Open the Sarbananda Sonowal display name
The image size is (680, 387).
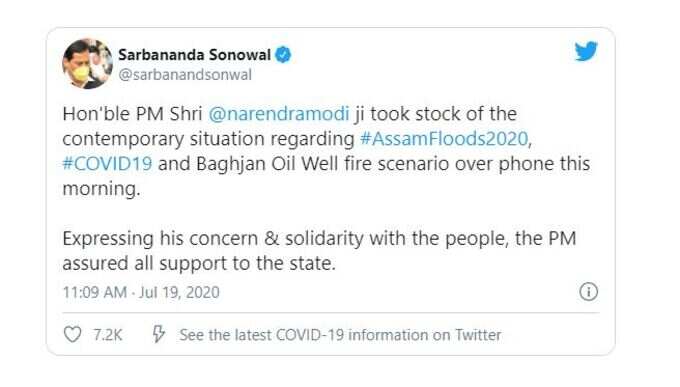click(194, 55)
